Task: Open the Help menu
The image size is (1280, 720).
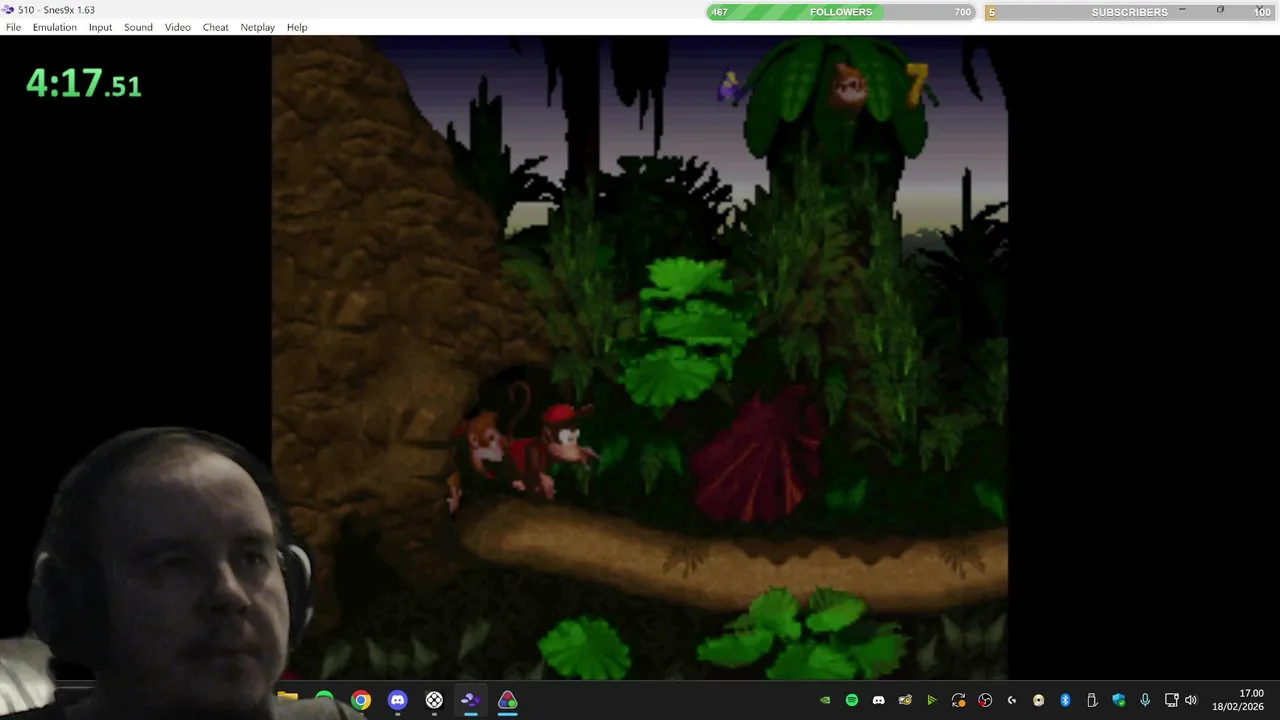Action: point(297,27)
